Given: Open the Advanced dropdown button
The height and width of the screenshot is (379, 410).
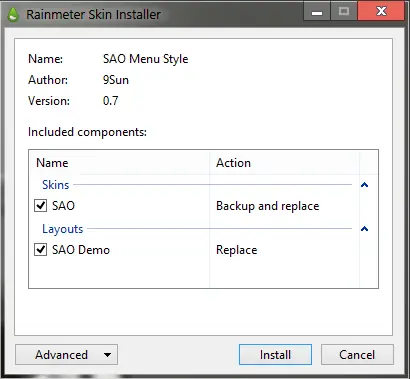Looking at the screenshot, I should [x=66, y=355].
